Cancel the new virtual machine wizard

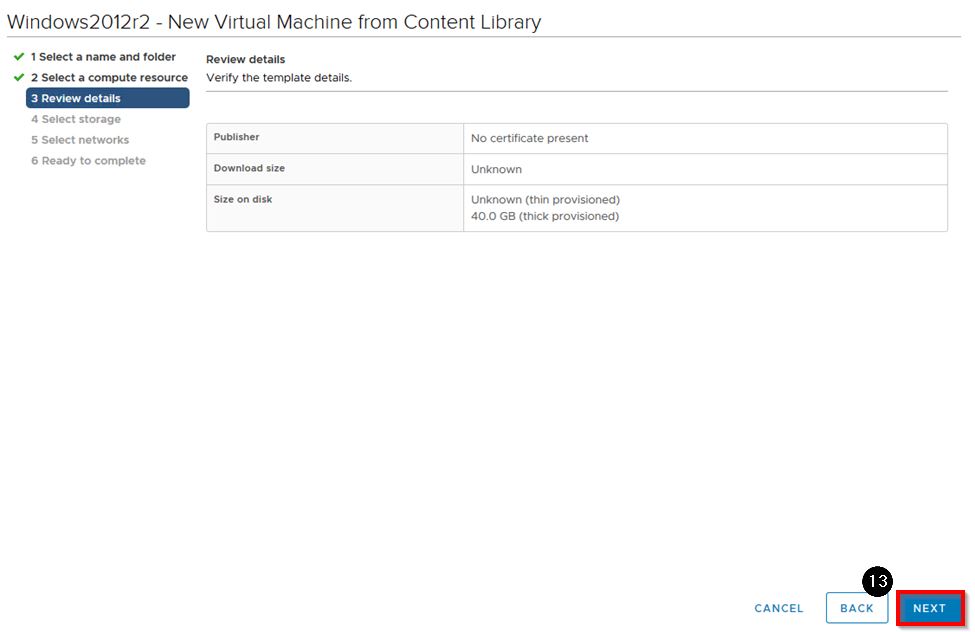tap(779, 608)
